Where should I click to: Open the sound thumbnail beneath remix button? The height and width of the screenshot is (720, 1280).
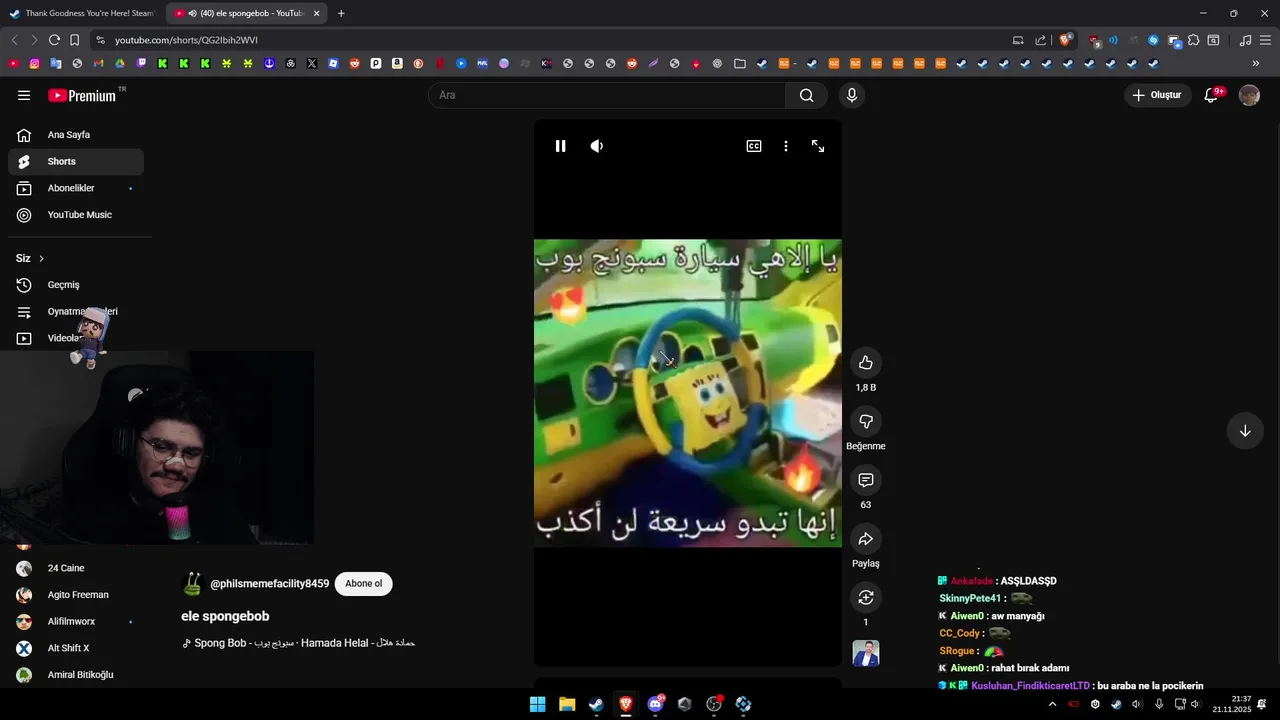coord(866,654)
